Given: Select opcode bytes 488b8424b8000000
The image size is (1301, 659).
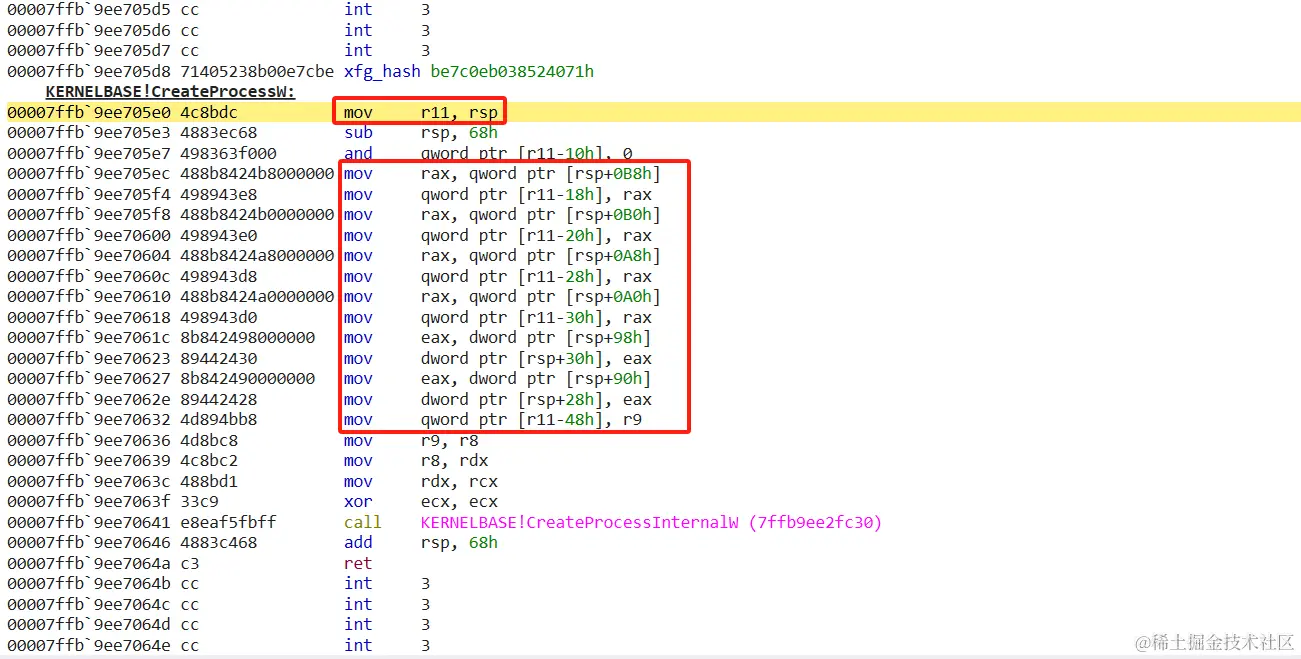Looking at the screenshot, I should [257, 174].
